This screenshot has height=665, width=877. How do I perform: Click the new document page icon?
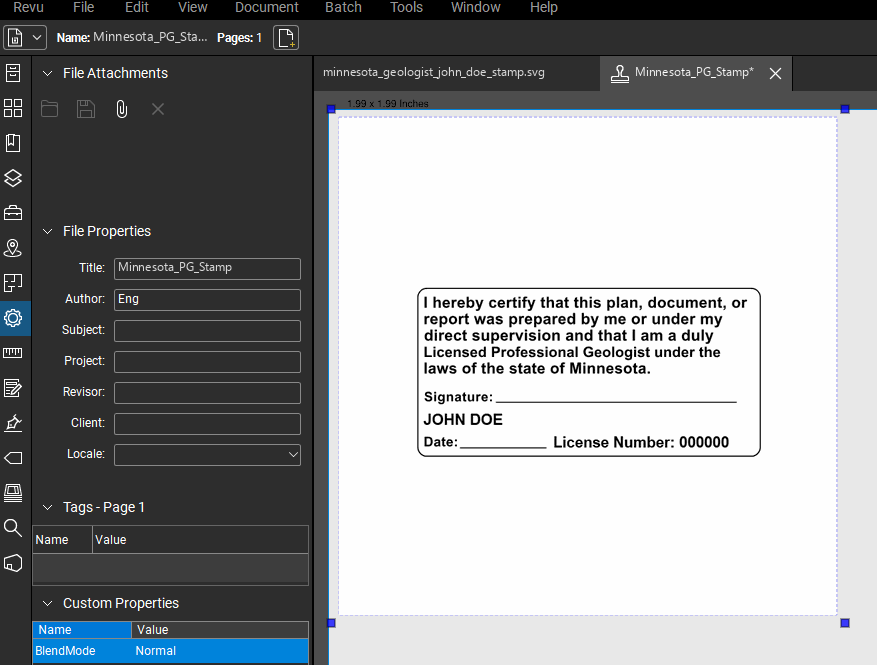coord(286,38)
